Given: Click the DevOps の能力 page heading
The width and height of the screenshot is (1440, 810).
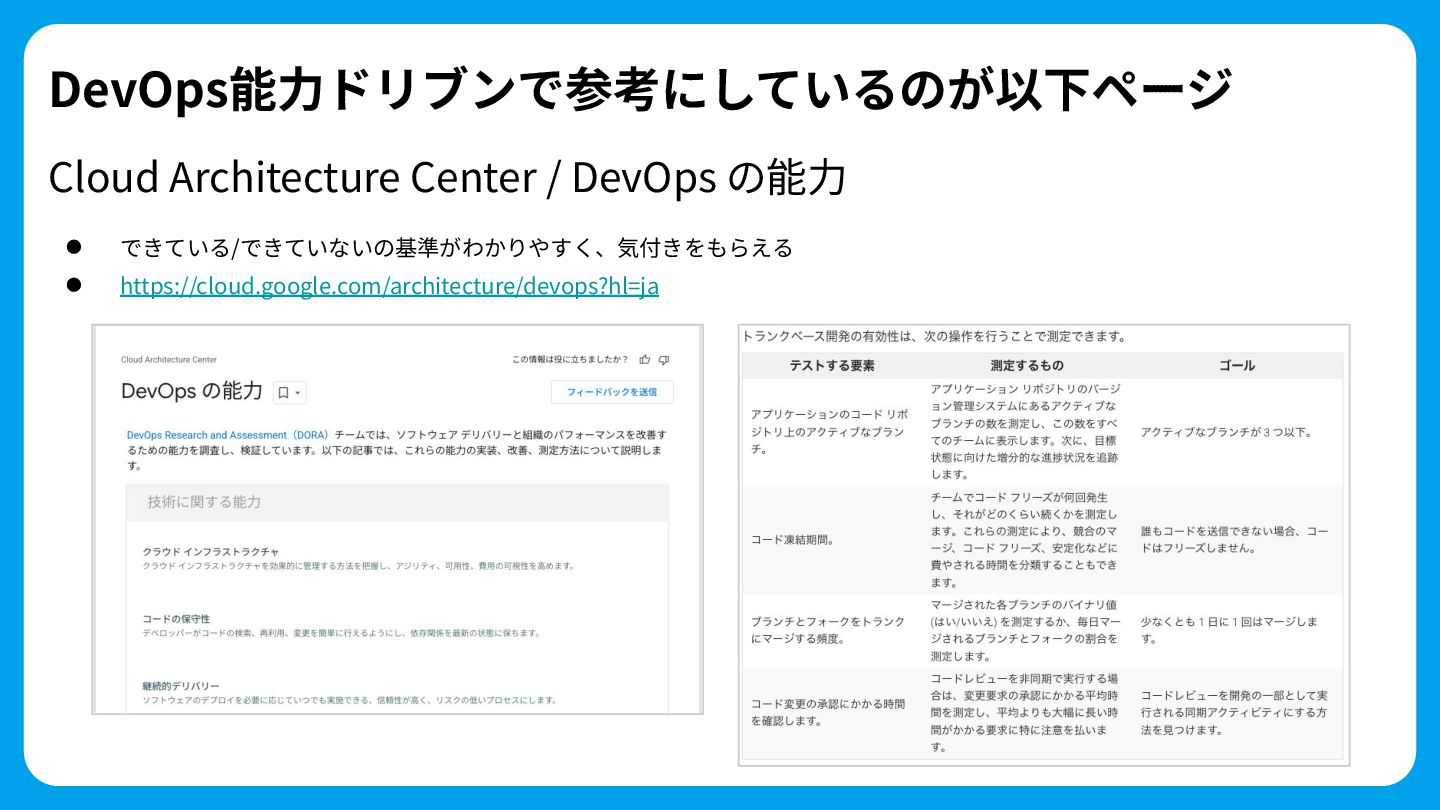Looking at the screenshot, I should pos(192,391).
